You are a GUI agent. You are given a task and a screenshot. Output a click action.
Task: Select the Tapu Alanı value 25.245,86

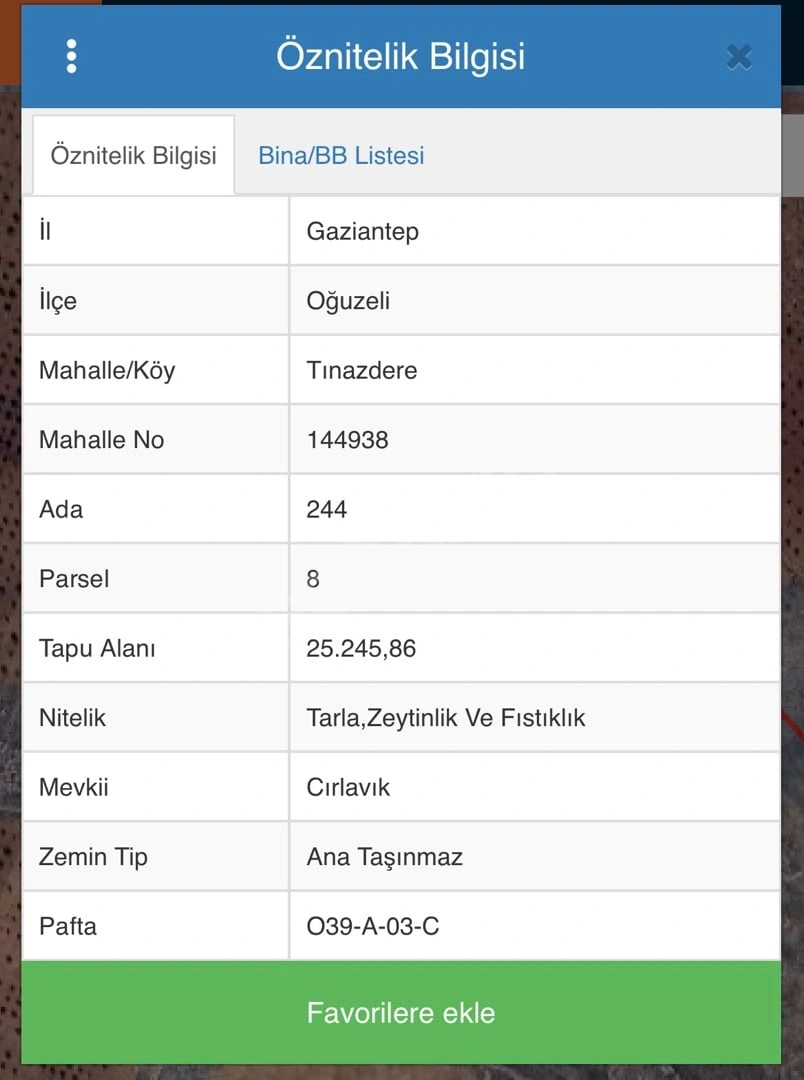[361, 649]
